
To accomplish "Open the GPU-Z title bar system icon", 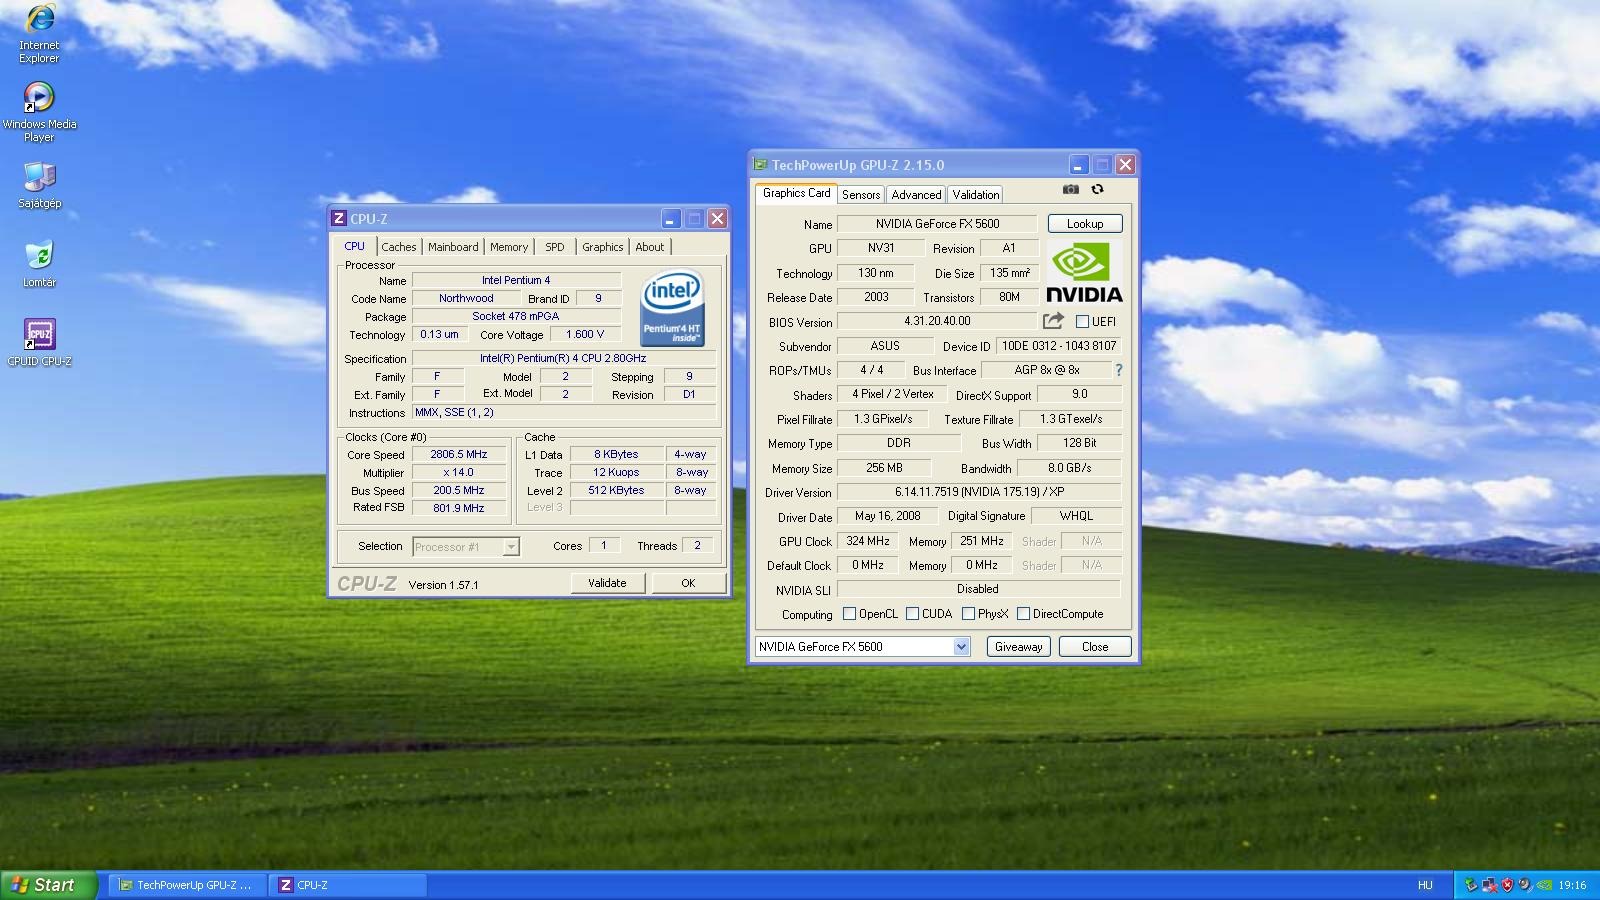I will coord(760,165).
